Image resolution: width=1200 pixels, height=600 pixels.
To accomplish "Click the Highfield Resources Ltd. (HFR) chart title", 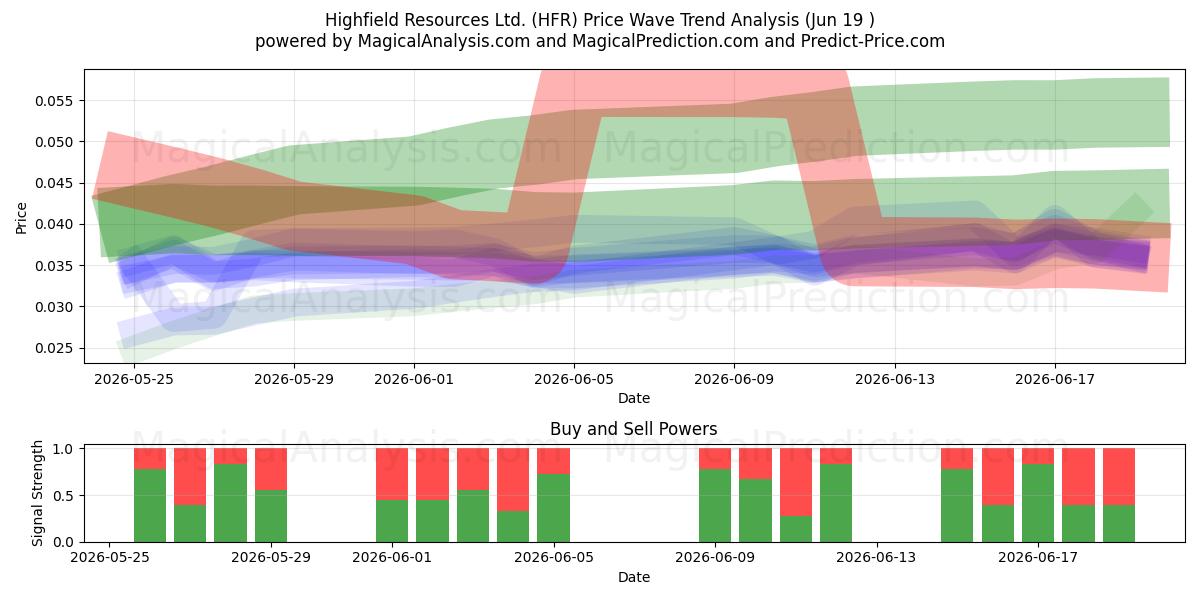I will tap(600, 20).
